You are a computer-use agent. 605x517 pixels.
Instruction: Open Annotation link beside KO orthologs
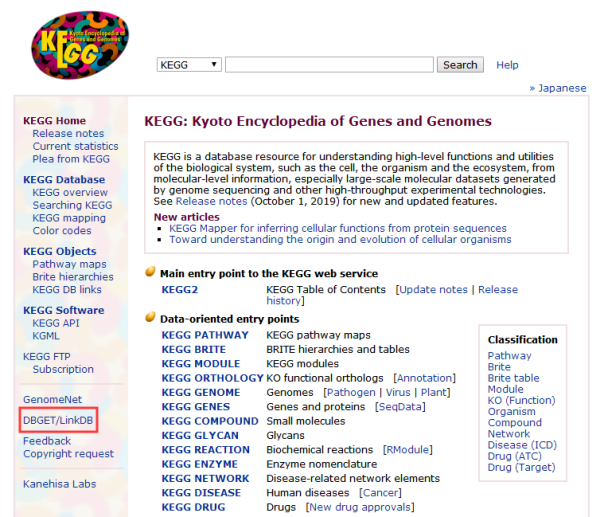(x=424, y=378)
